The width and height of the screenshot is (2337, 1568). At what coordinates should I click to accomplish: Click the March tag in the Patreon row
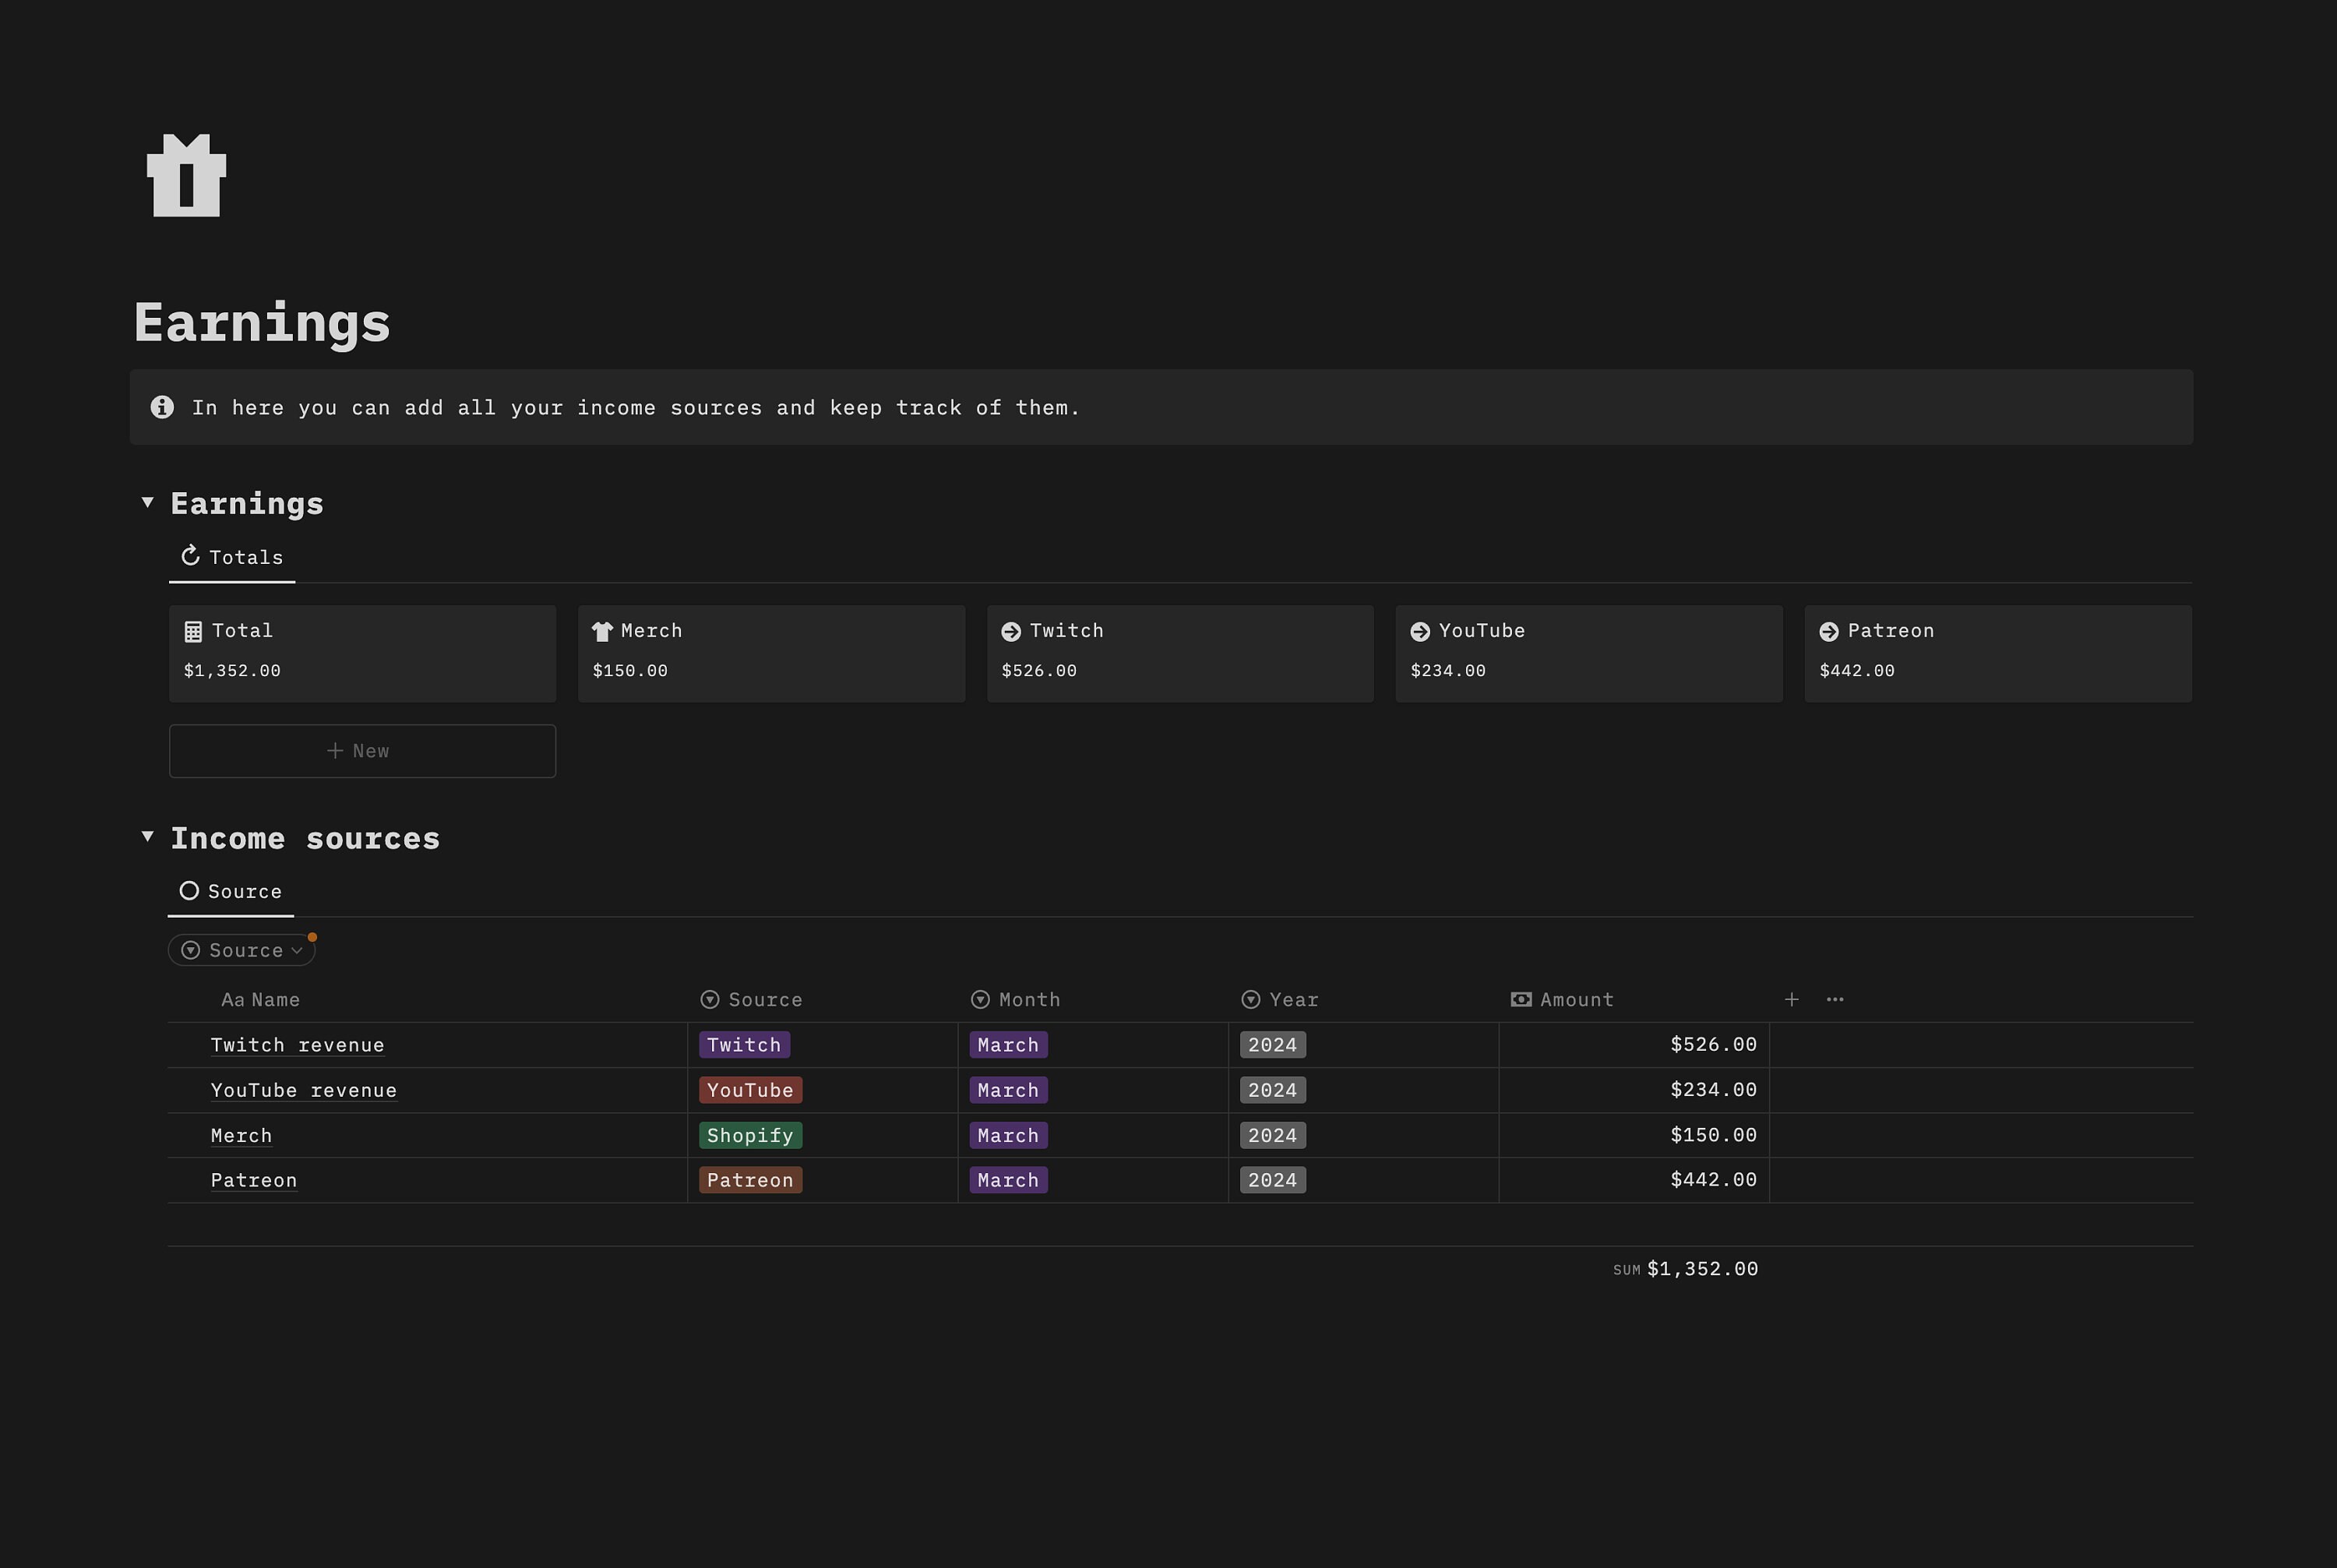1008,1180
